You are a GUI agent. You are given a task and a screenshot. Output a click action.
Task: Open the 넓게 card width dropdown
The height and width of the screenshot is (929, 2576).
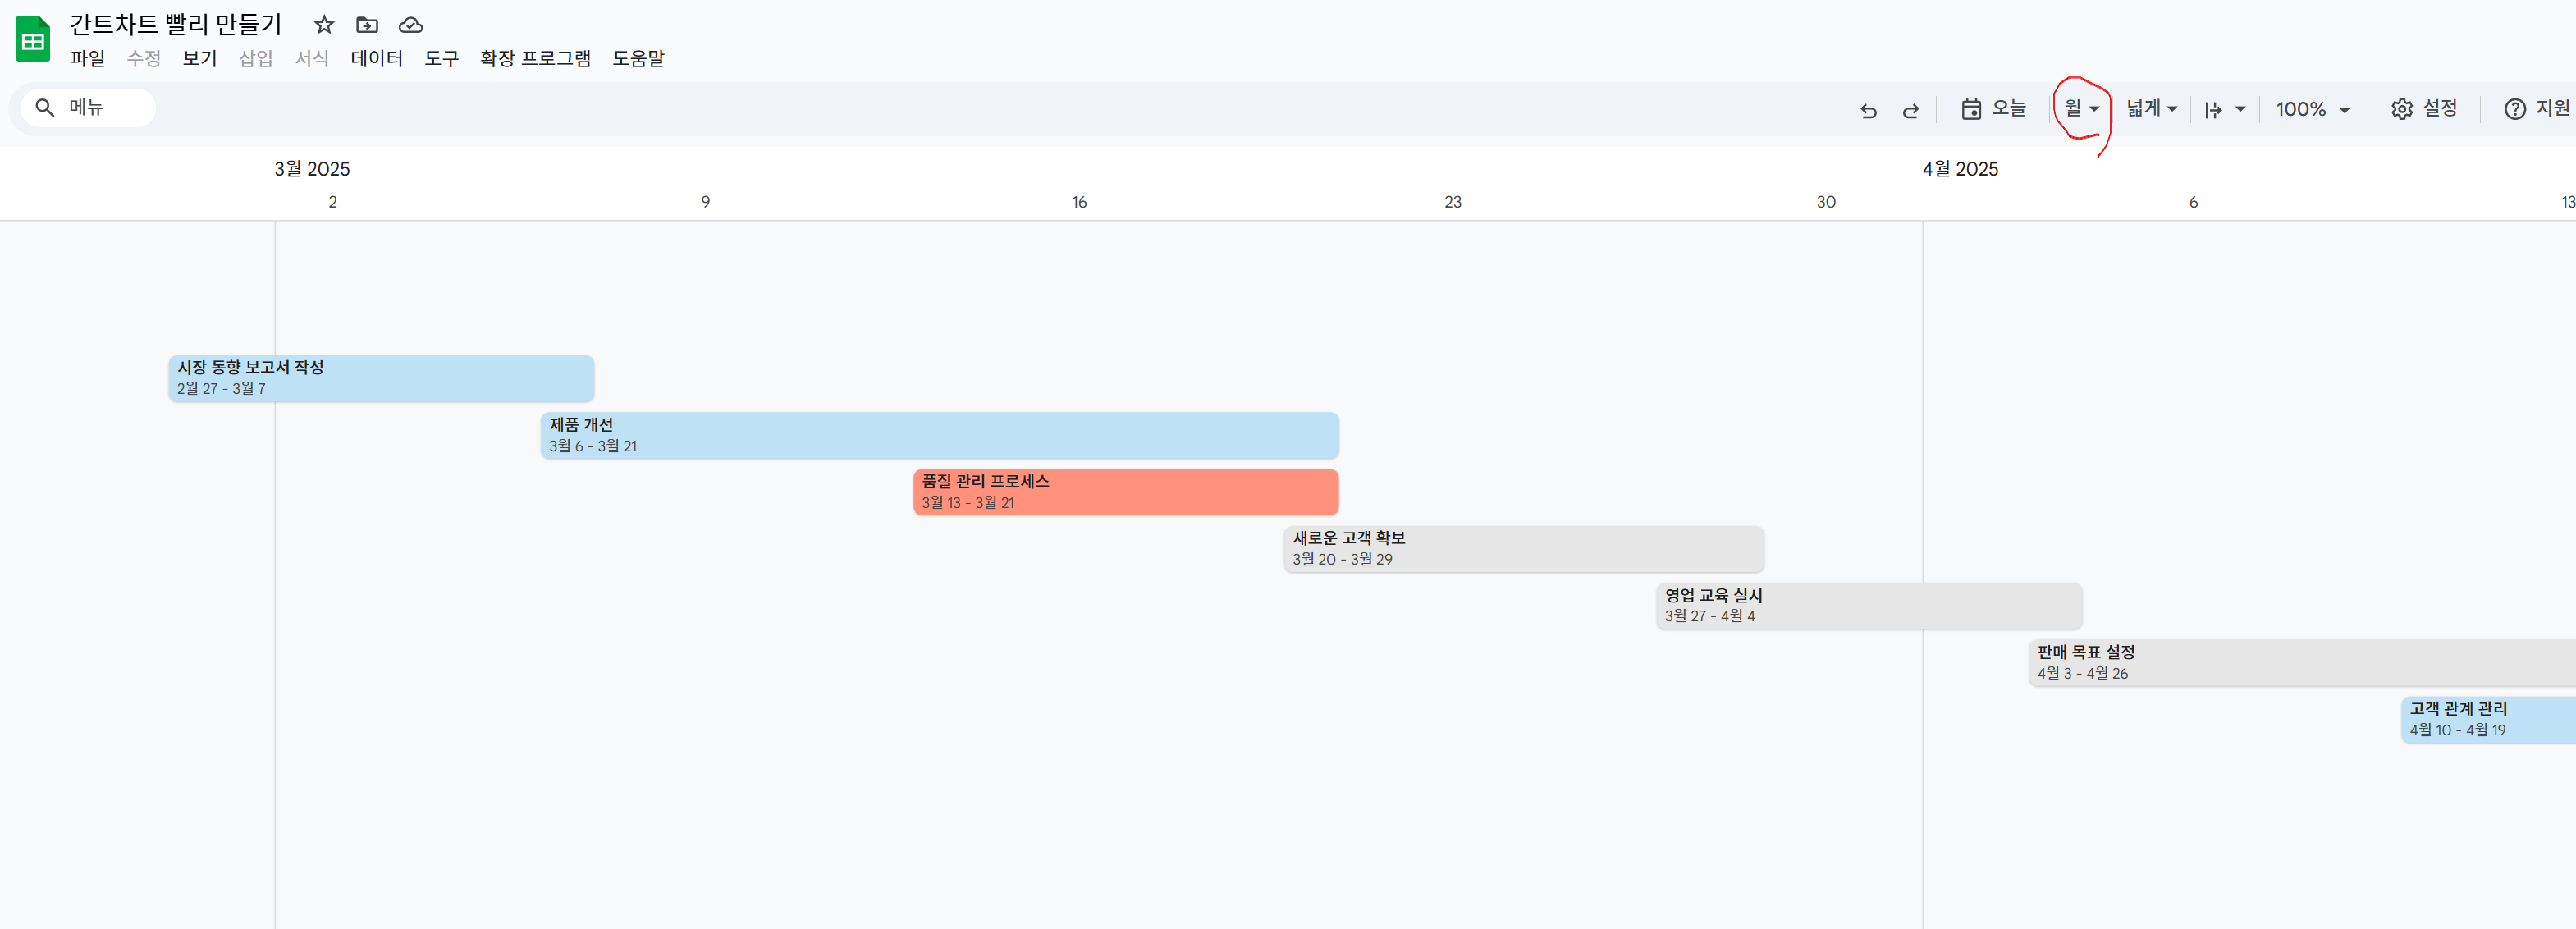(2152, 108)
